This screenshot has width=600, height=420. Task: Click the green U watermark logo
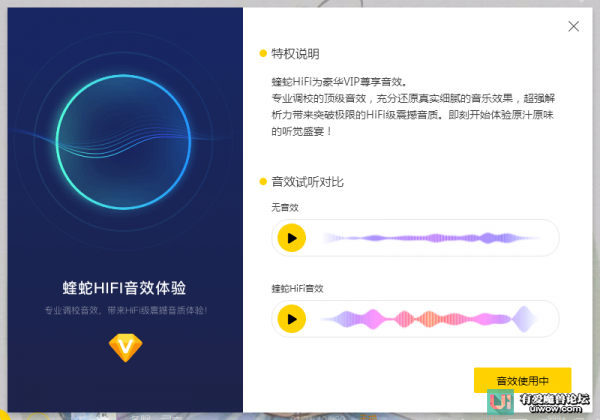(496, 403)
